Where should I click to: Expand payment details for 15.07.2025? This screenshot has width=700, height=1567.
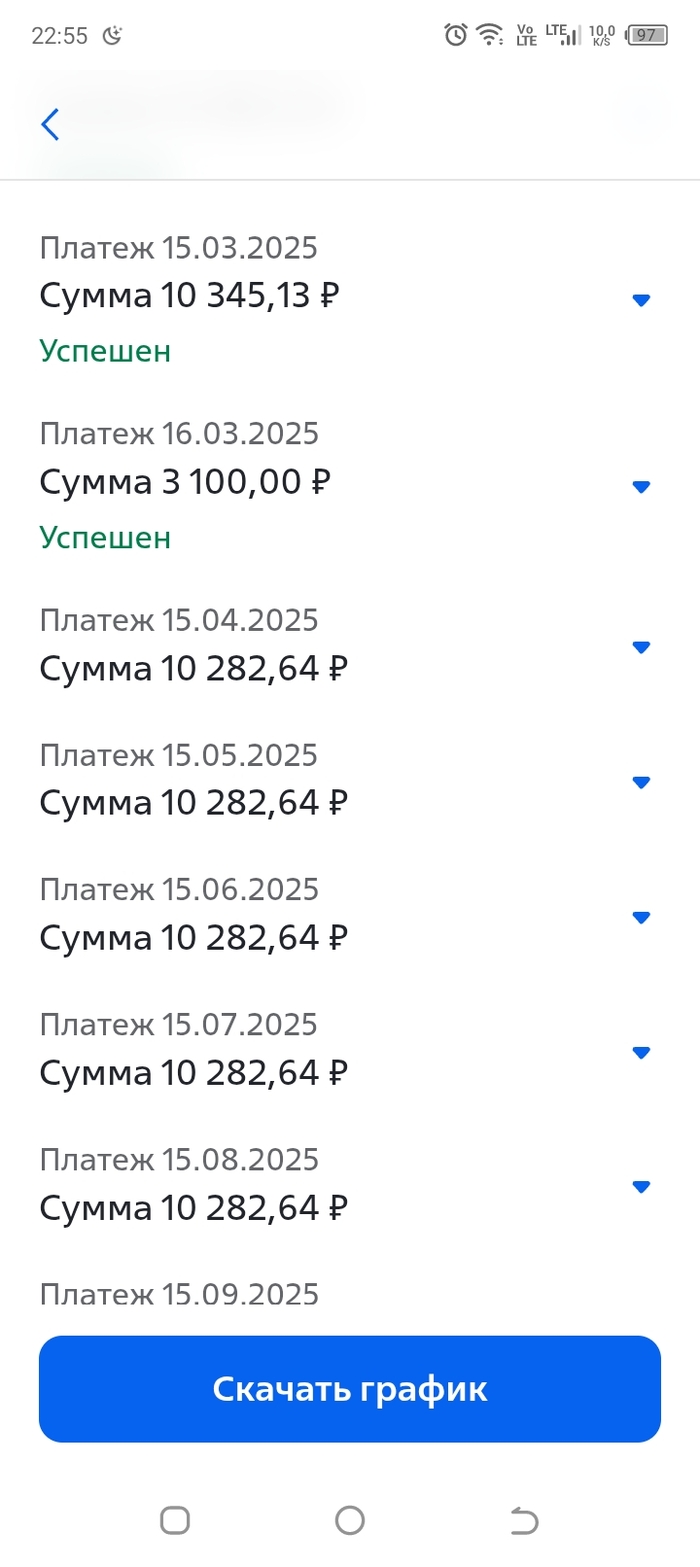[x=642, y=1052]
